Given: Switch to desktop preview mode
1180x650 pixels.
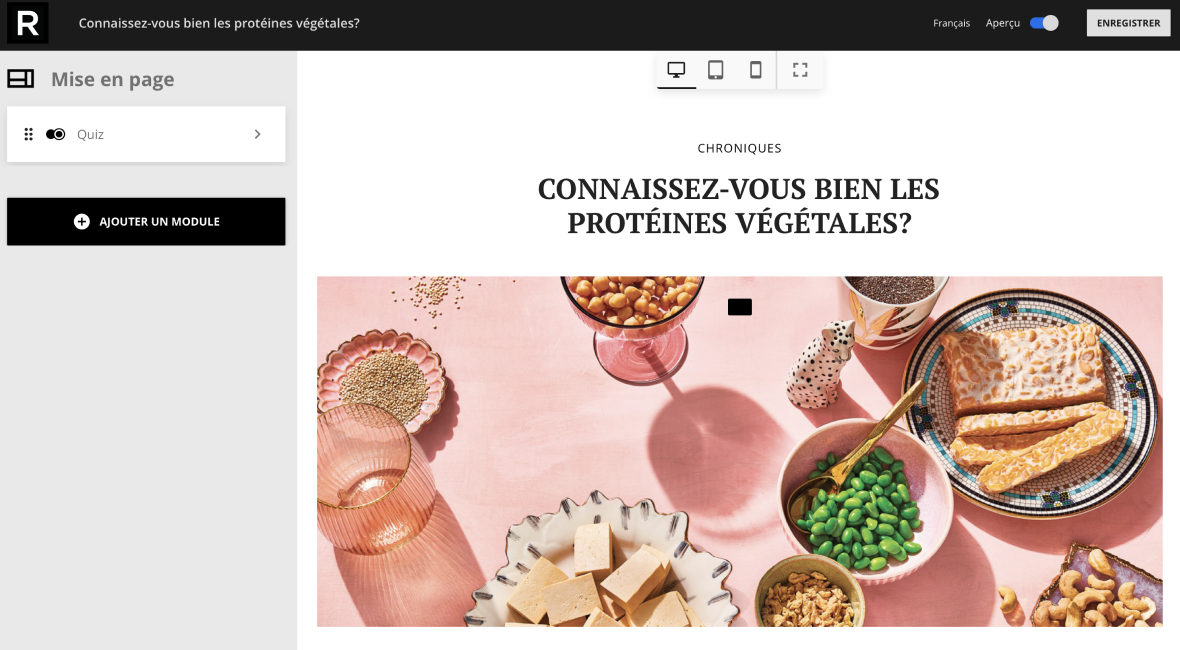Looking at the screenshot, I should click(677, 70).
